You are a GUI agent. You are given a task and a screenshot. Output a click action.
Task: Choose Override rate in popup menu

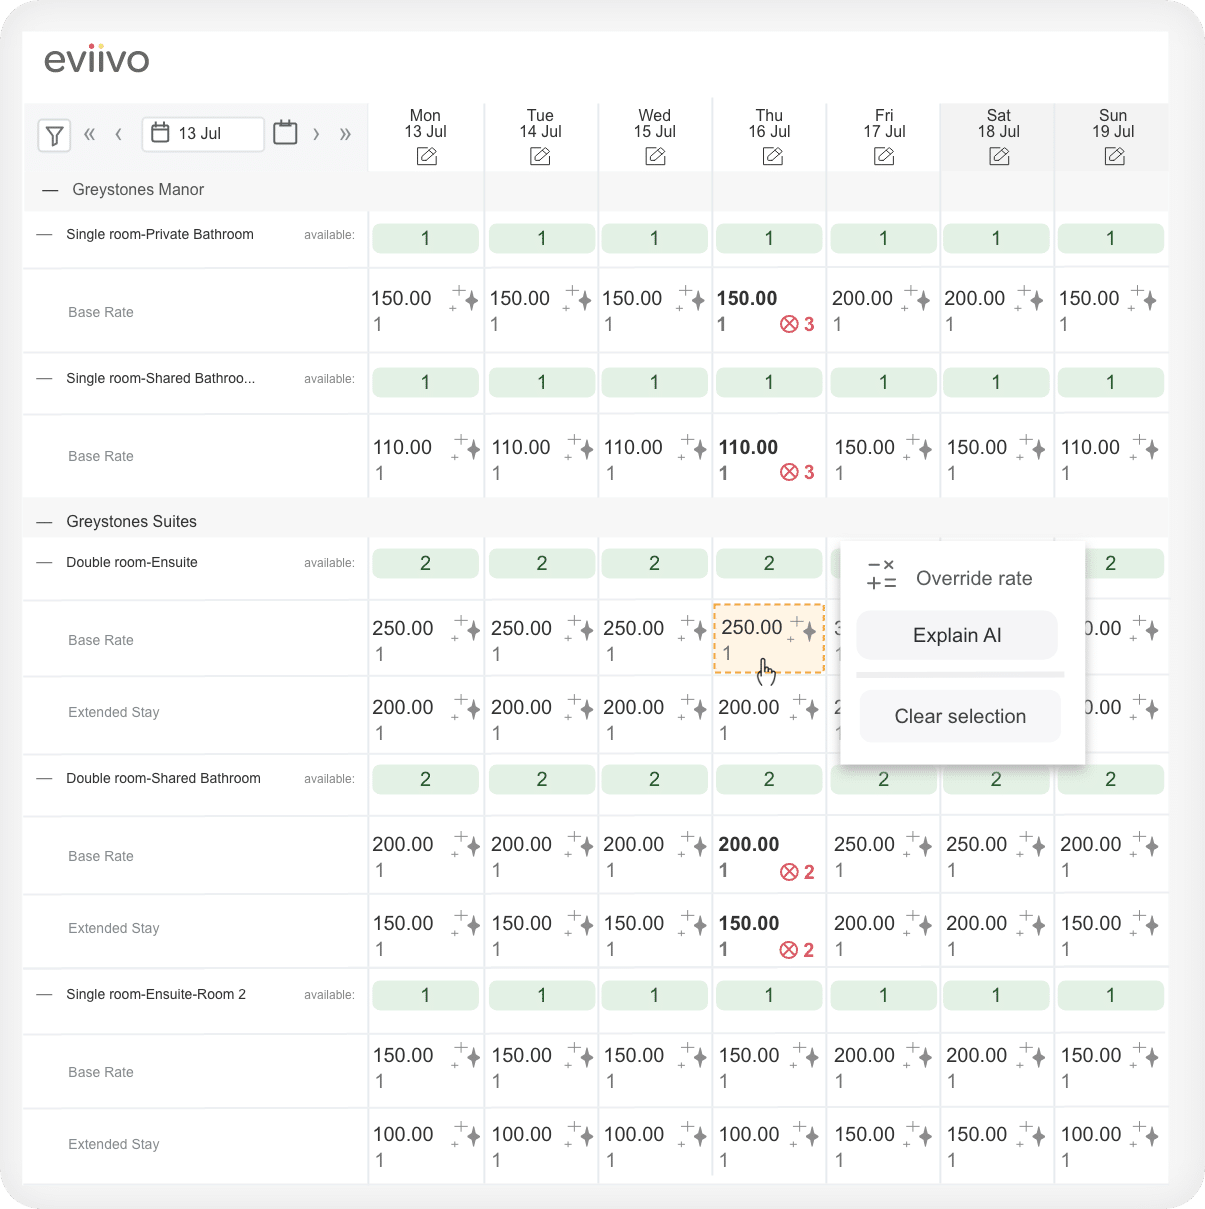pyautogui.click(x=950, y=578)
